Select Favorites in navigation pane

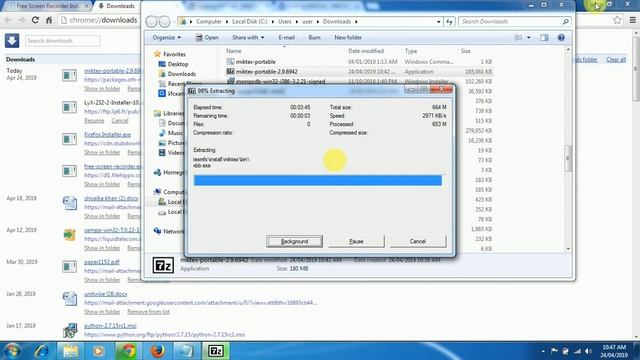[174, 54]
